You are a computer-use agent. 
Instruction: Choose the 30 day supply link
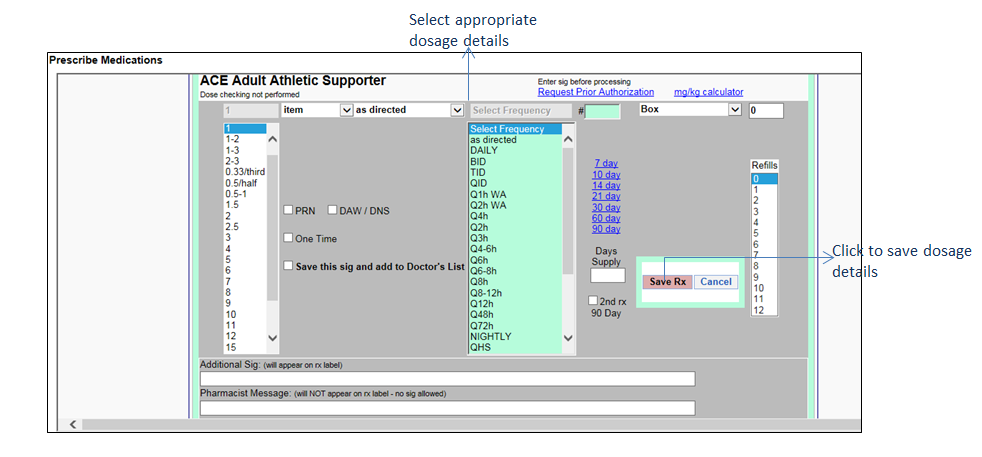[x=605, y=207]
